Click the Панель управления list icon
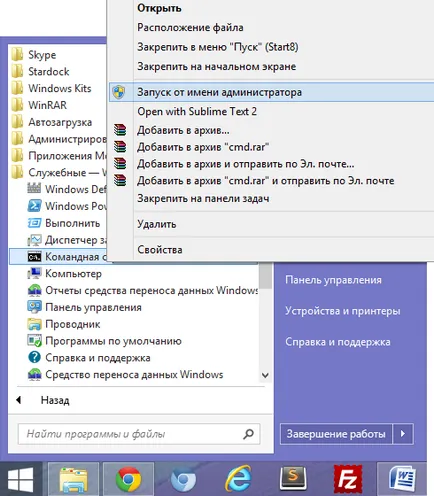This screenshot has width=434, height=496. pos(34,307)
